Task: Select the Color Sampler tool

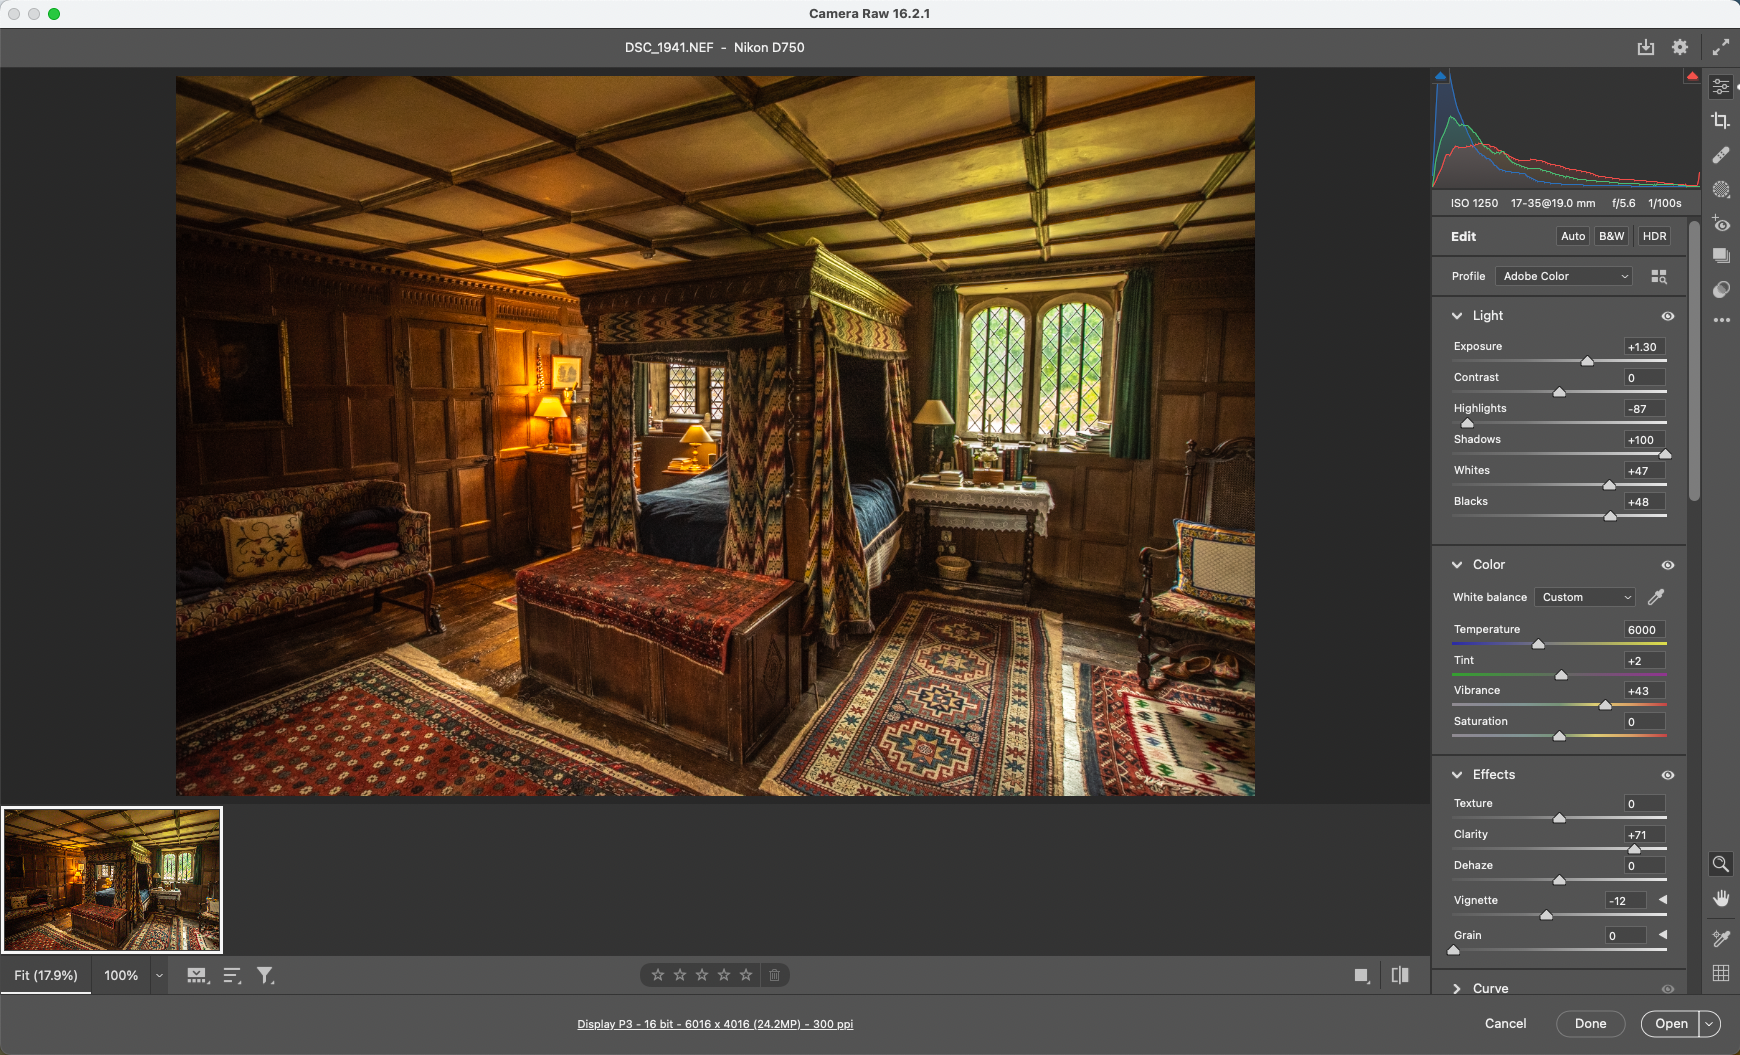Action: click(x=1721, y=938)
